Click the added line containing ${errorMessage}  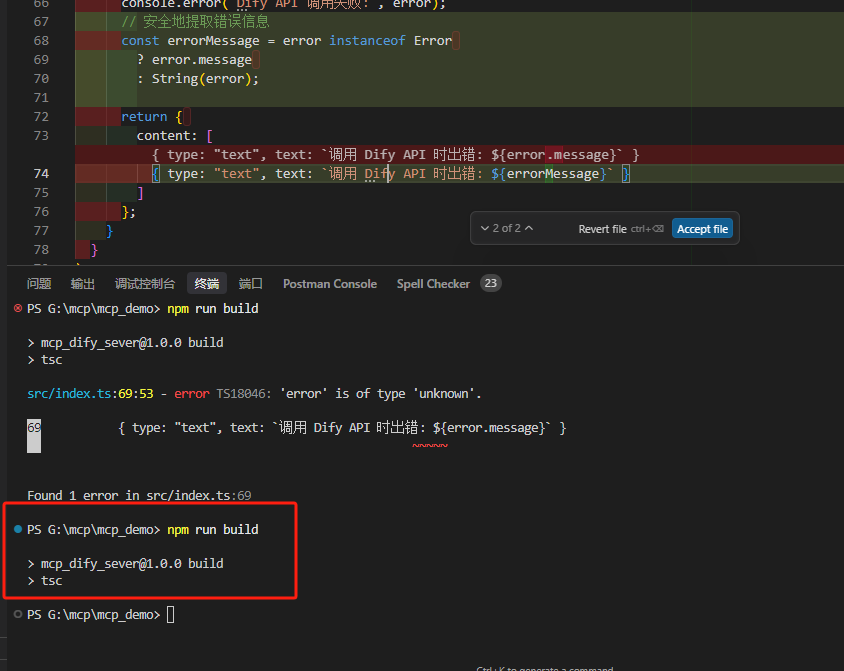(391, 173)
